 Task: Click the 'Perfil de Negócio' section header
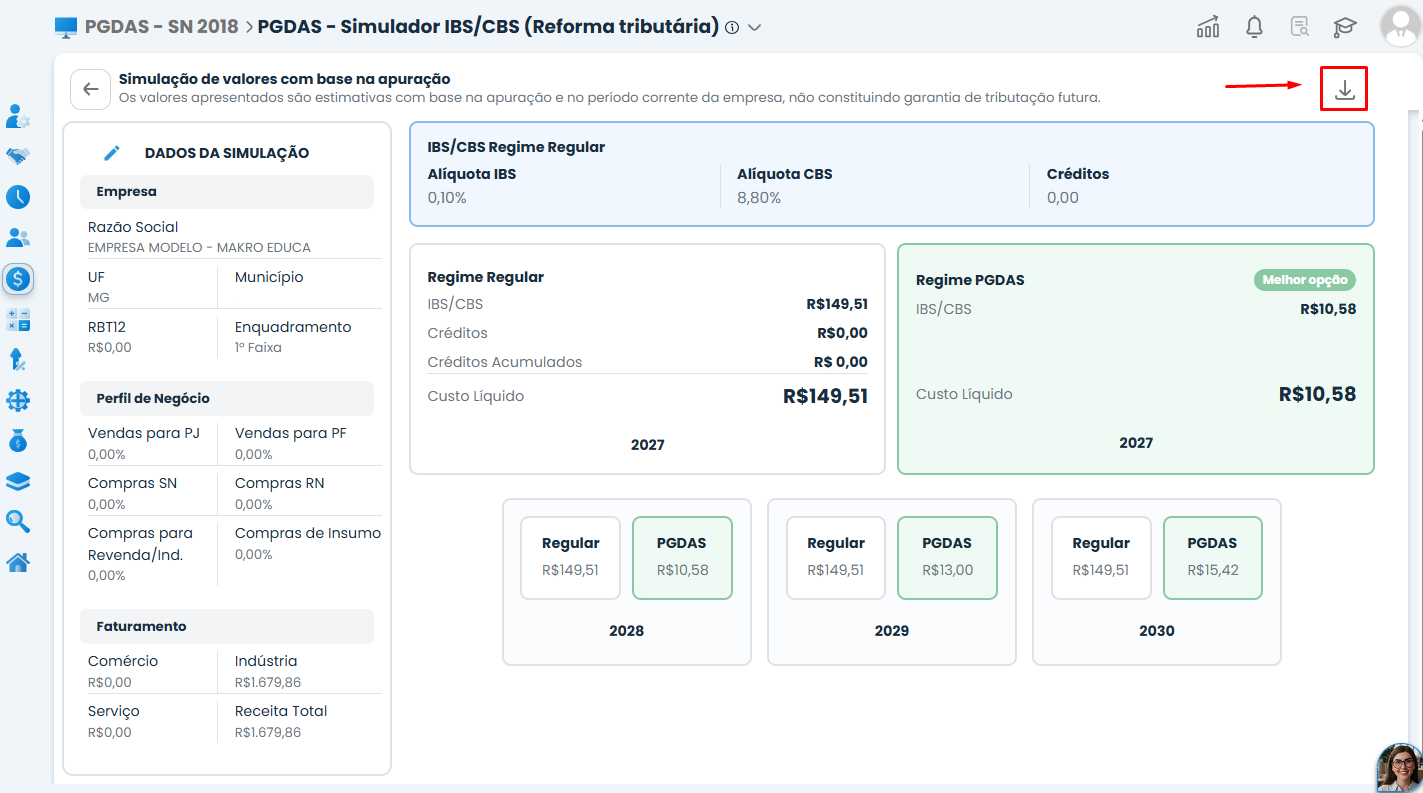pos(227,398)
